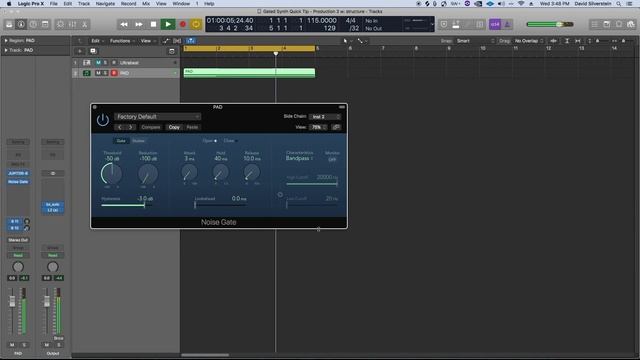This screenshot has height=360, width=640.
Task: Click the Rewind transport button
Action: (x=124, y=24)
